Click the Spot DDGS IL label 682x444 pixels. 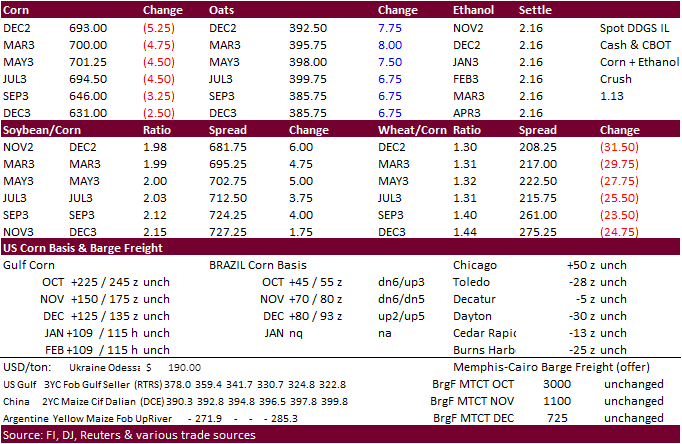634,28
